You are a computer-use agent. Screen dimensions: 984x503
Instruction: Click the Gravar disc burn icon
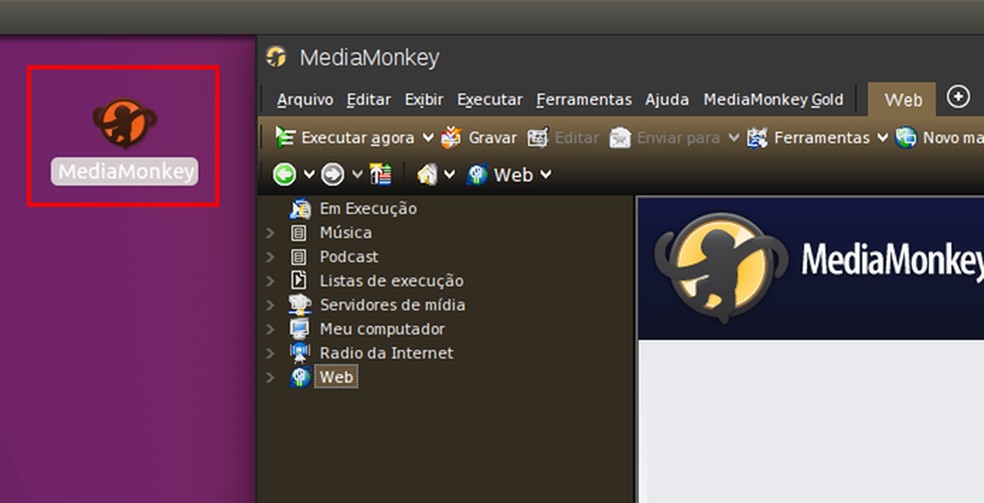(x=451, y=137)
